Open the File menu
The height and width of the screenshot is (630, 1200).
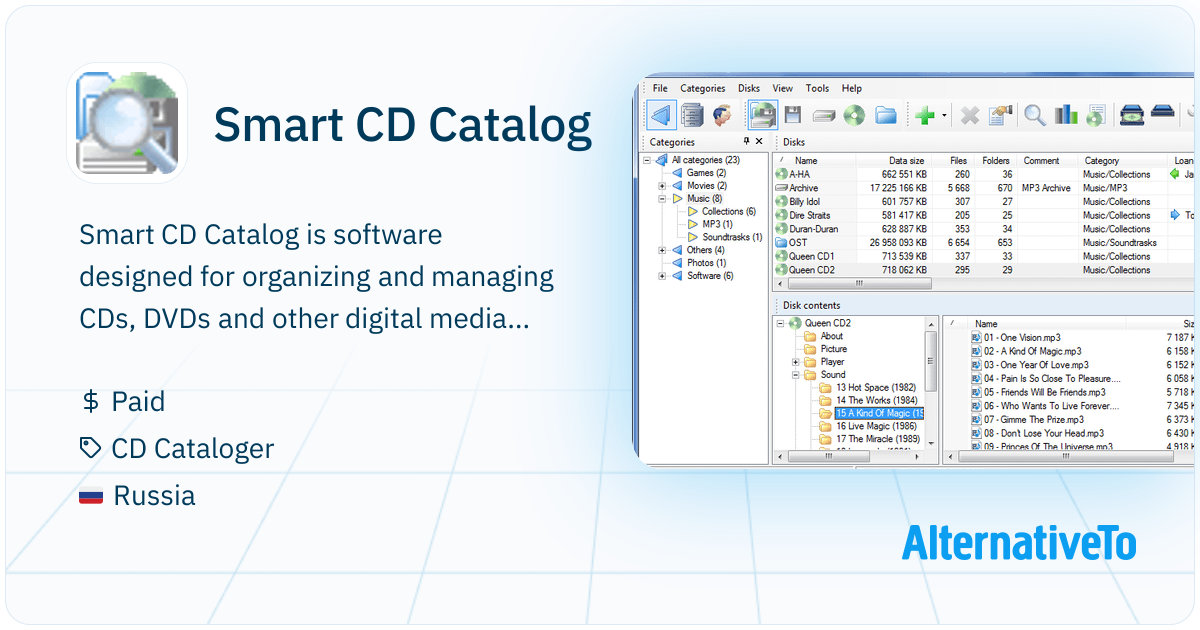click(x=660, y=88)
